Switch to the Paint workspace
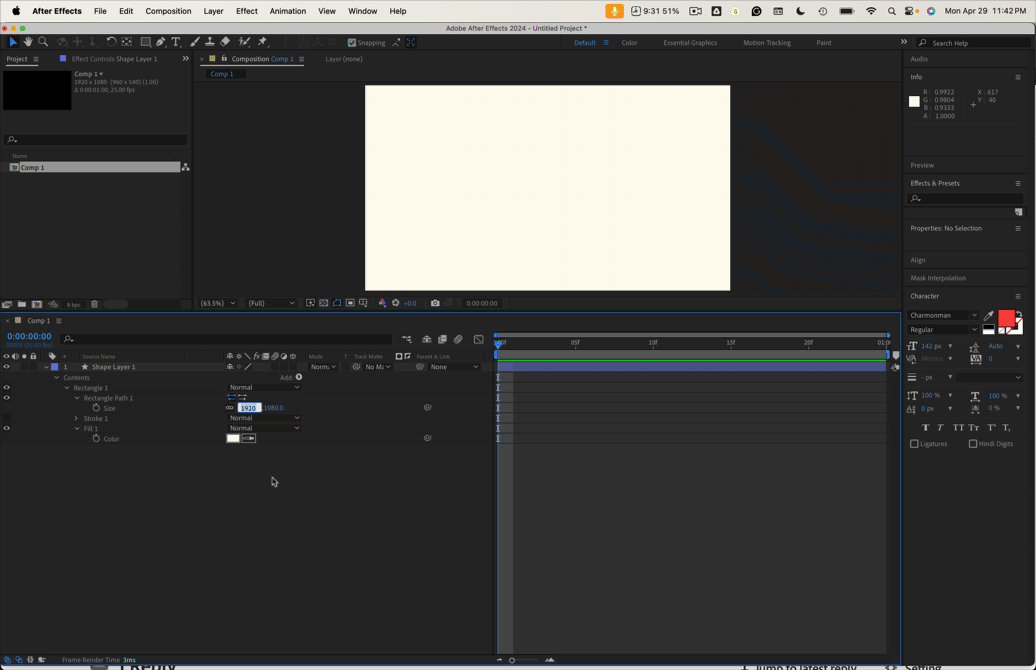This screenshot has width=1036, height=670. click(823, 42)
